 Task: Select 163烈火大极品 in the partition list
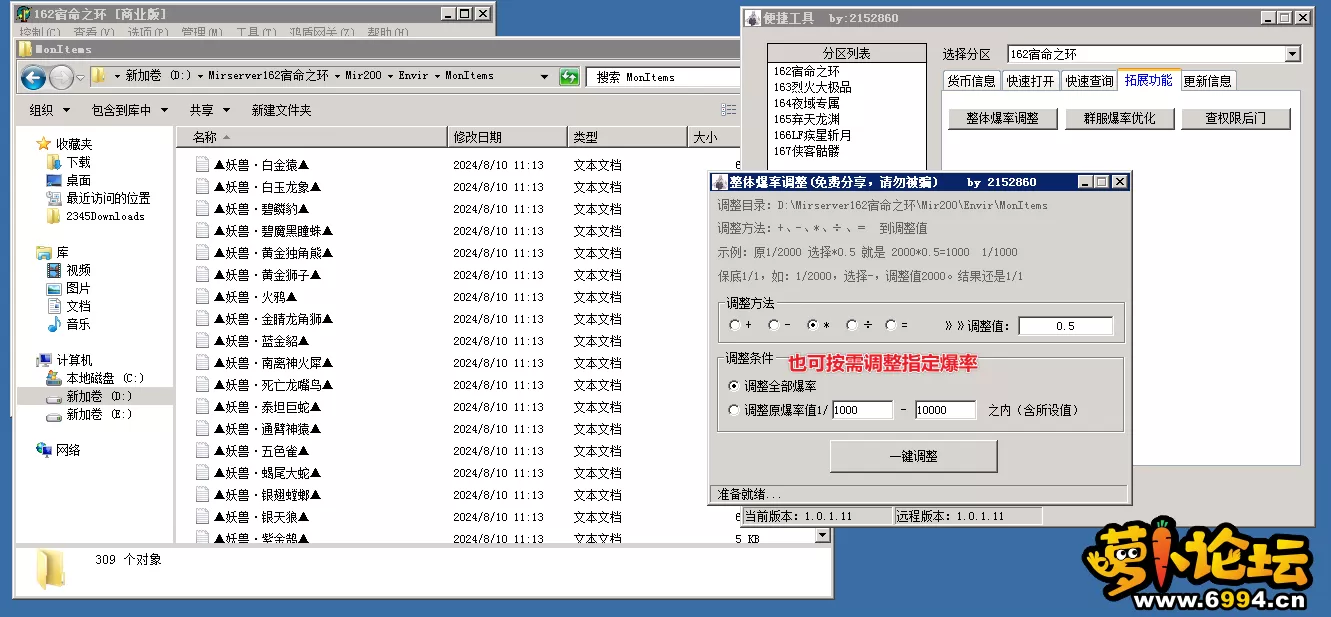click(x=812, y=87)
